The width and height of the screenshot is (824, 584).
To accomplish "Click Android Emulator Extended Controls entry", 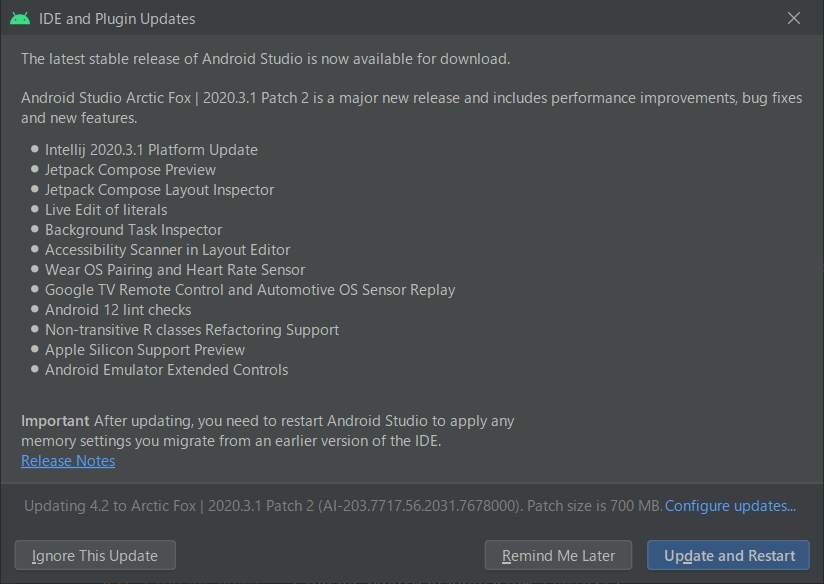I will point(167,370).
